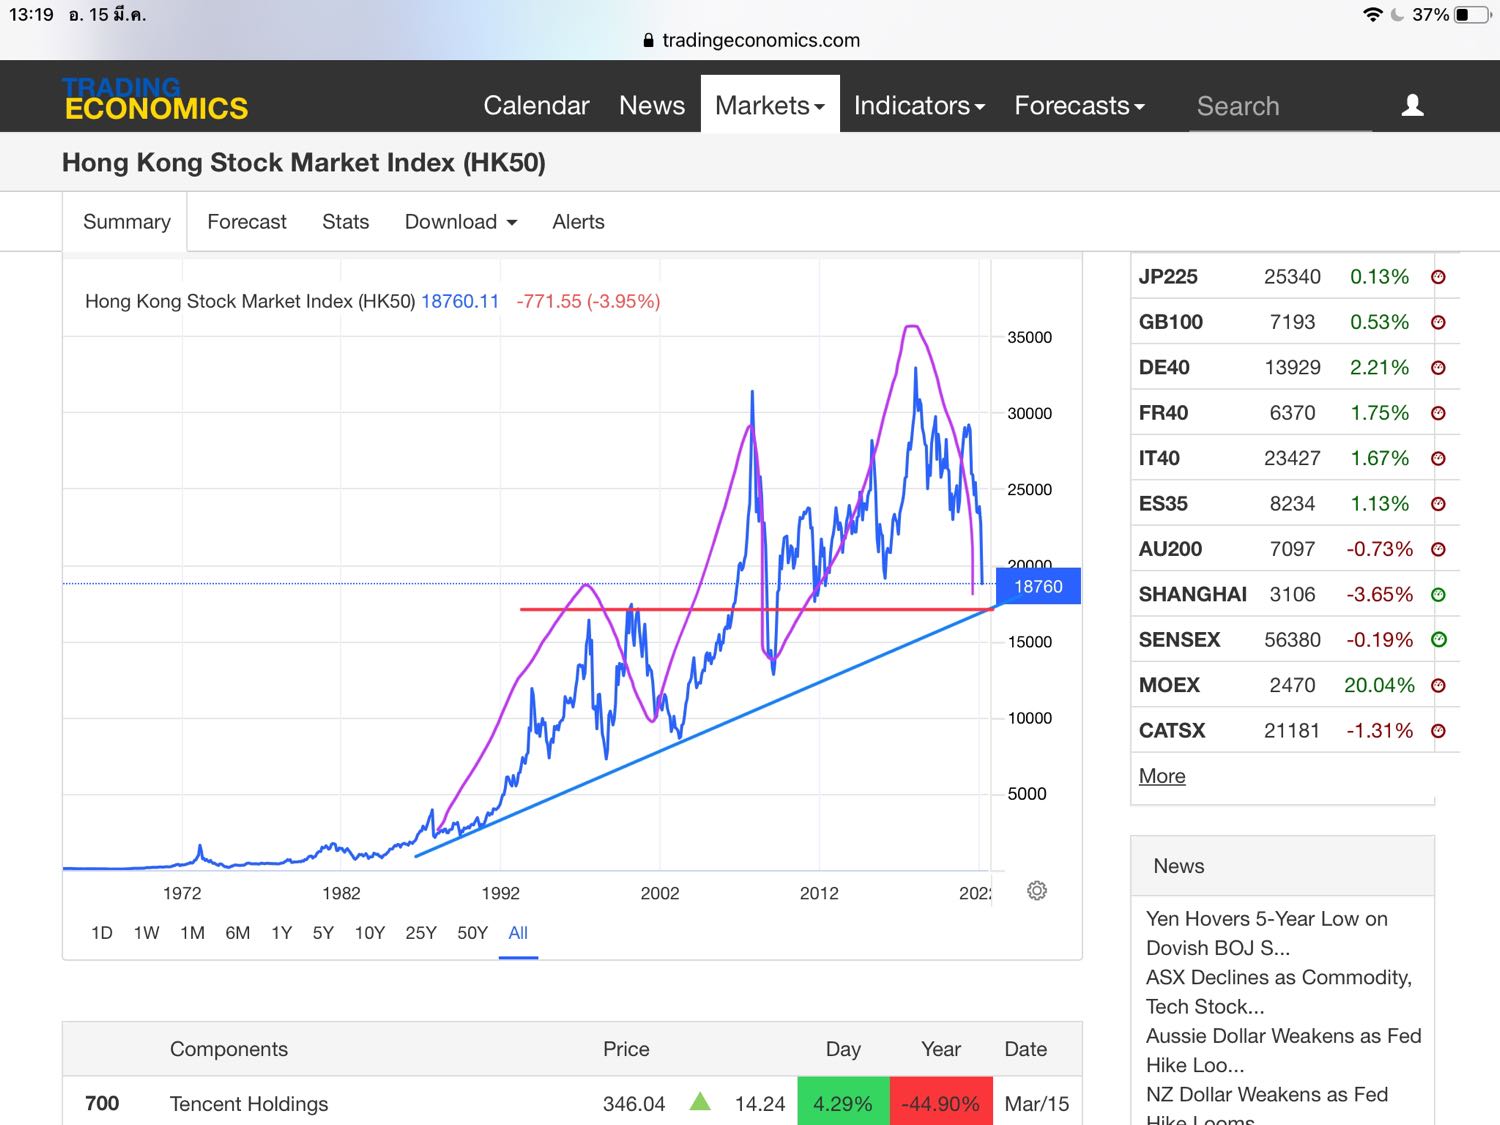
Task: Click the clock icon beside AU200
Action: tap(1438, 549)
